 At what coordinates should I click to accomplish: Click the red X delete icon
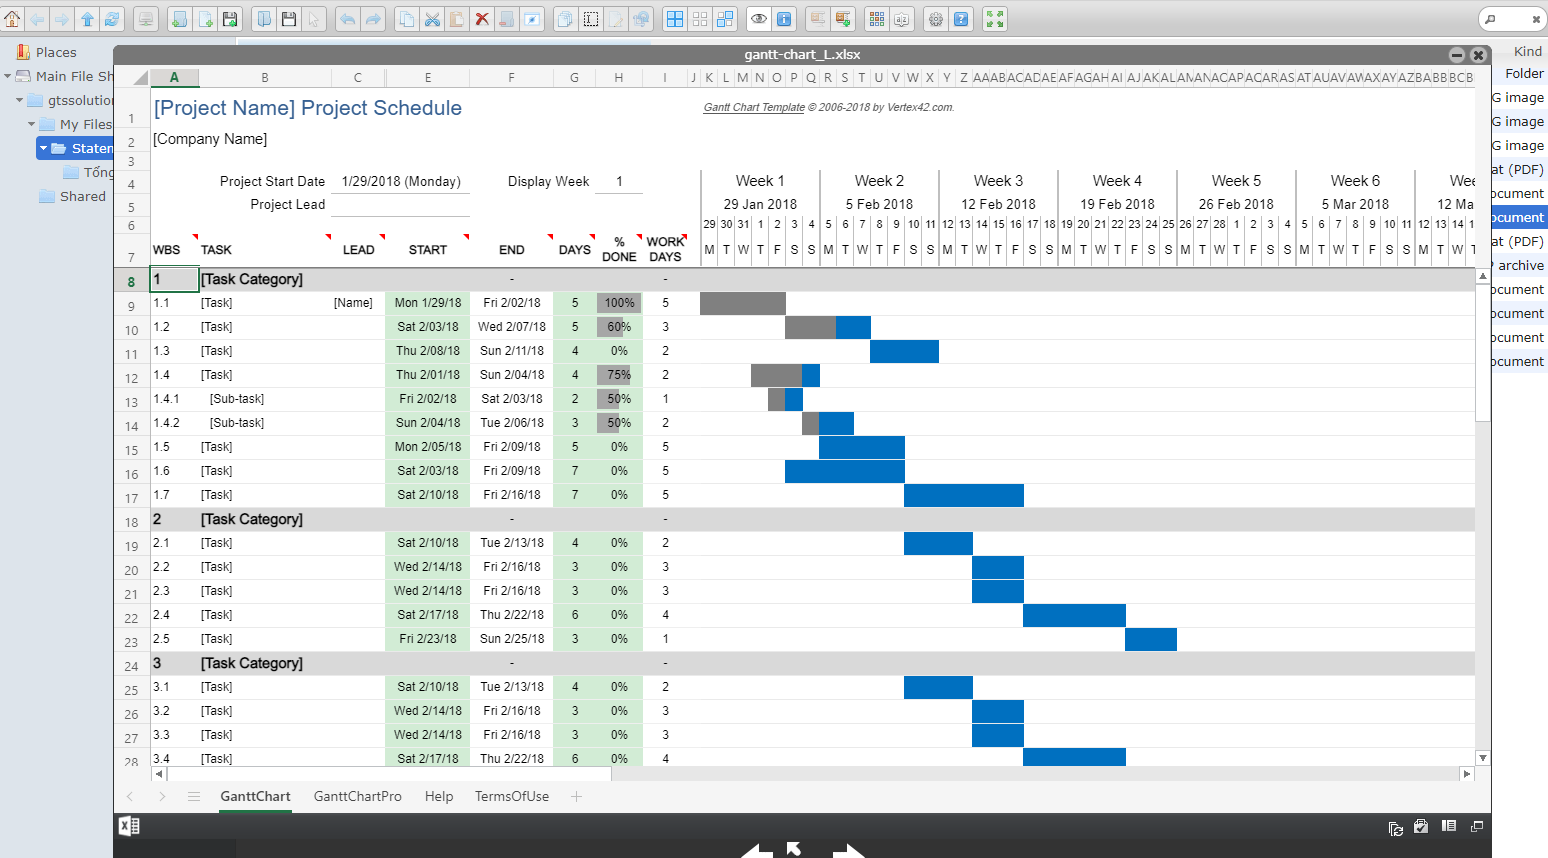481,19
